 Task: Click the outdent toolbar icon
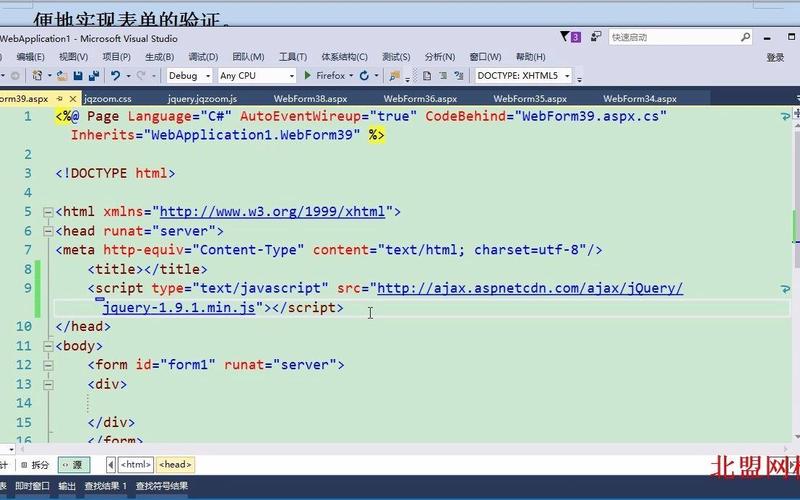443,76
